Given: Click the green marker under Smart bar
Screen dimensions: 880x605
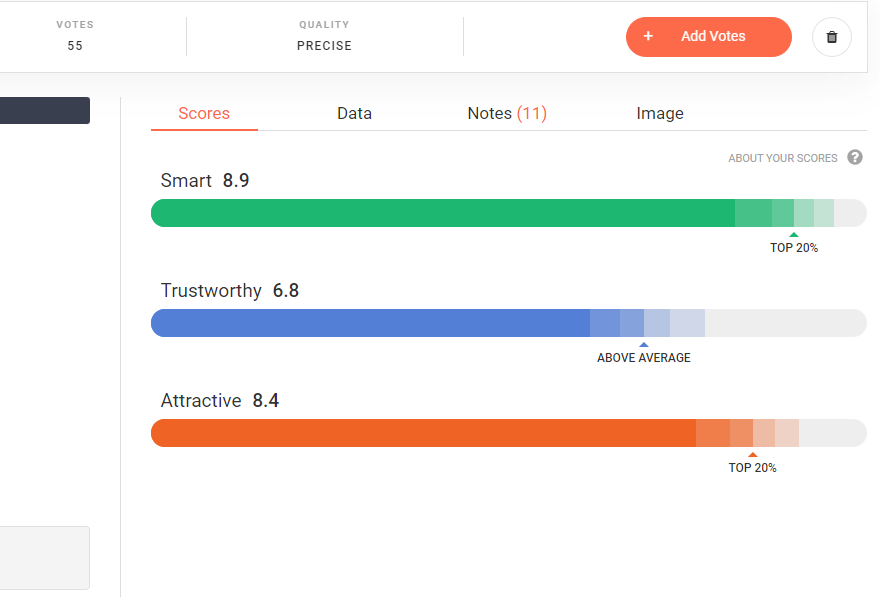Looking at the screenshot, I should coord(793,235).
